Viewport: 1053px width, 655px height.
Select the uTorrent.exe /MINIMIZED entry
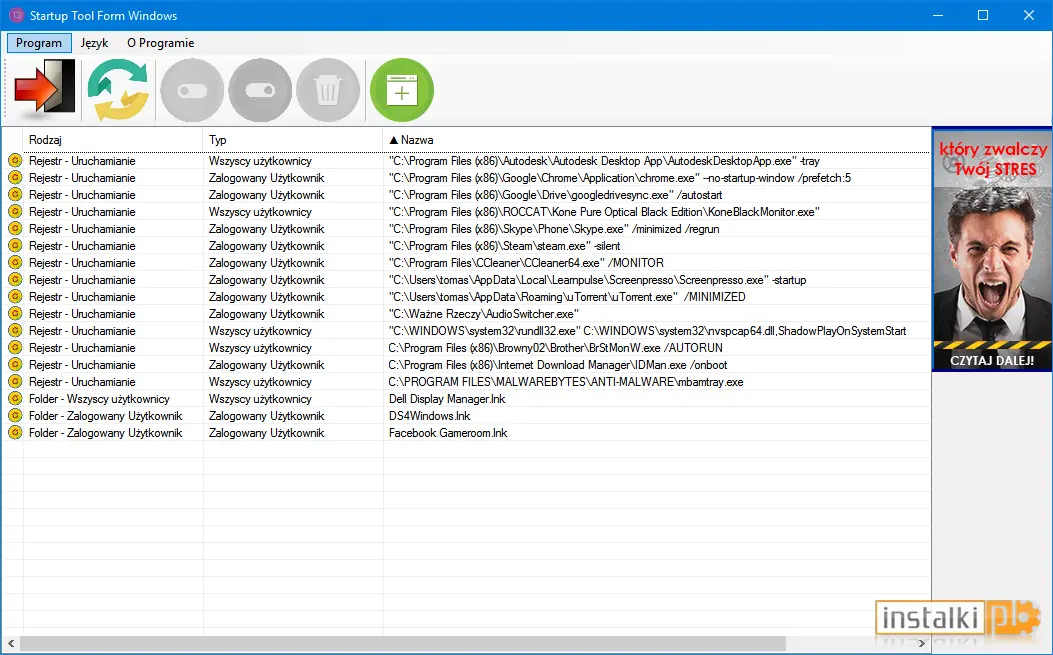[567, 297]
